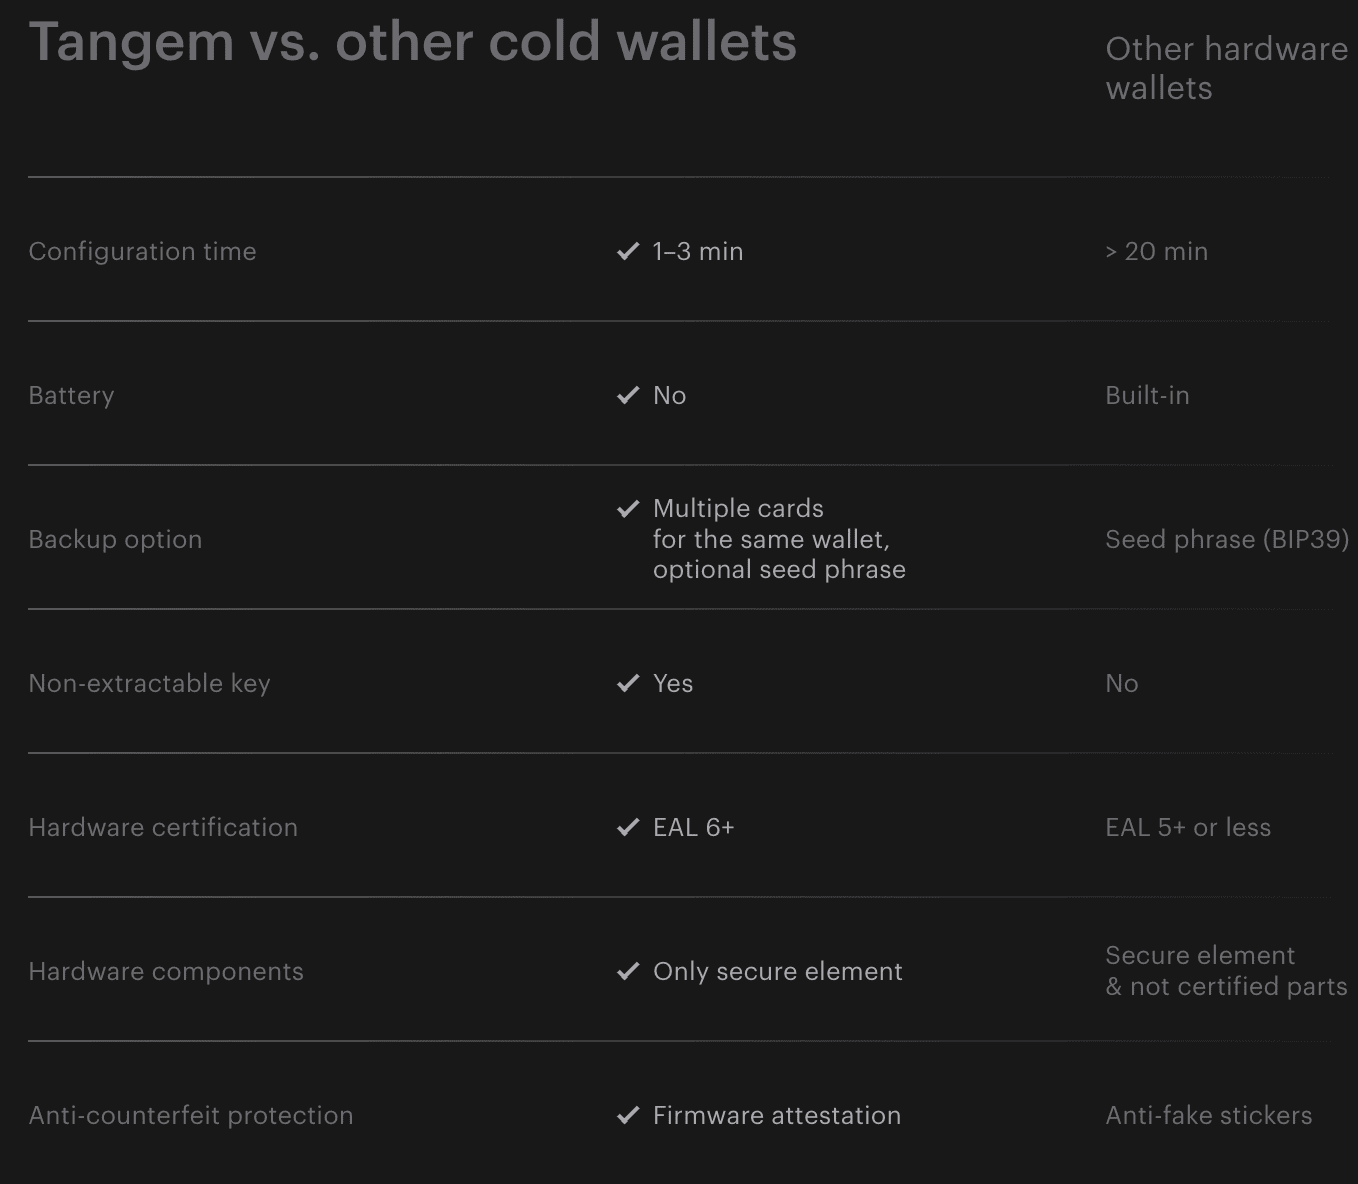Click the checkmark beside "Firmware attestation"
Image resolution: width=1358 pixels, height=1184 pixels.
(x=628, y=1115)
